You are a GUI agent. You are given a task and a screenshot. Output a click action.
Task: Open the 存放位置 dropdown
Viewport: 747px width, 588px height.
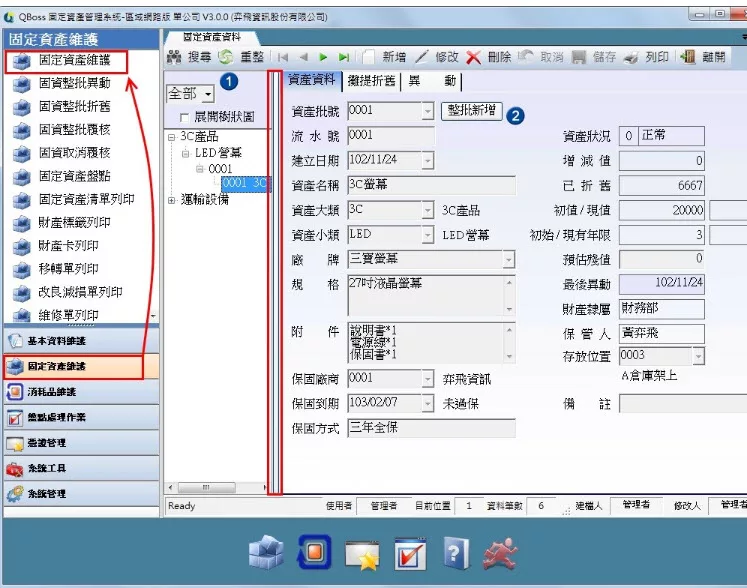click(698, 356)
